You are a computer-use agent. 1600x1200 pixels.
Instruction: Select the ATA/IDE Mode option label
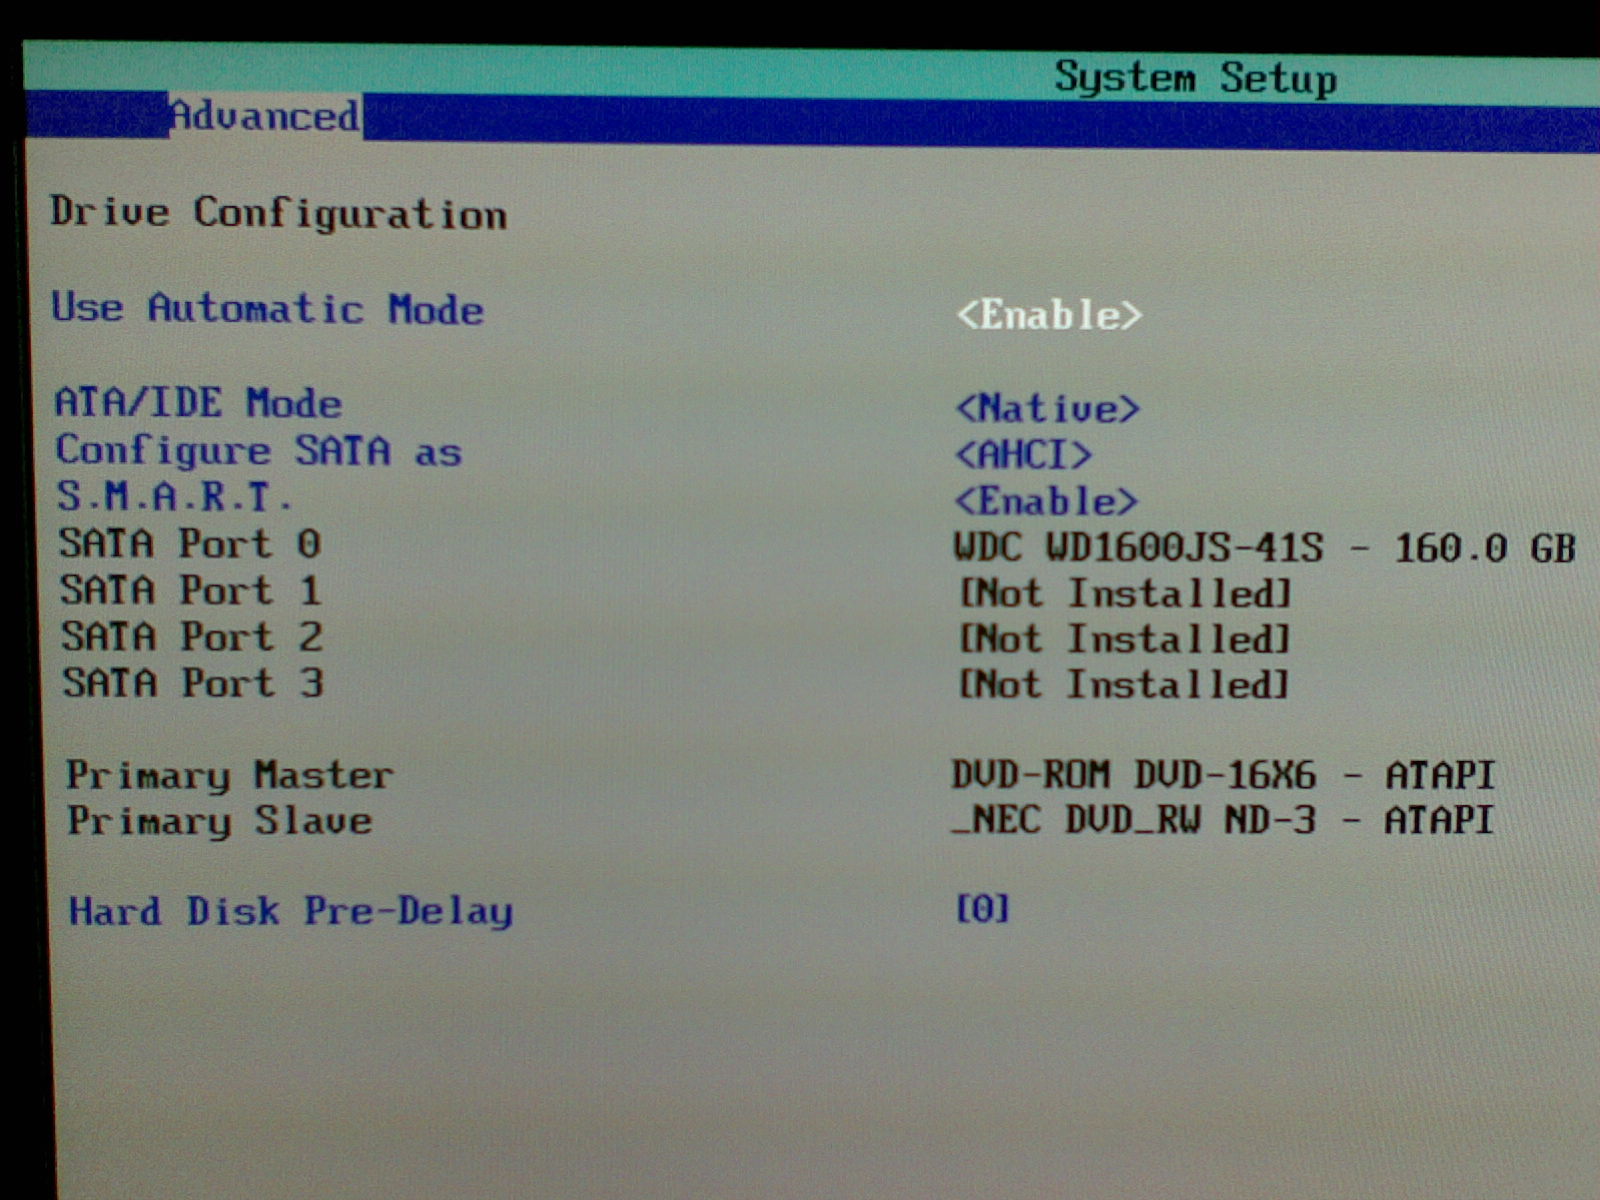[x=198, y=403]
